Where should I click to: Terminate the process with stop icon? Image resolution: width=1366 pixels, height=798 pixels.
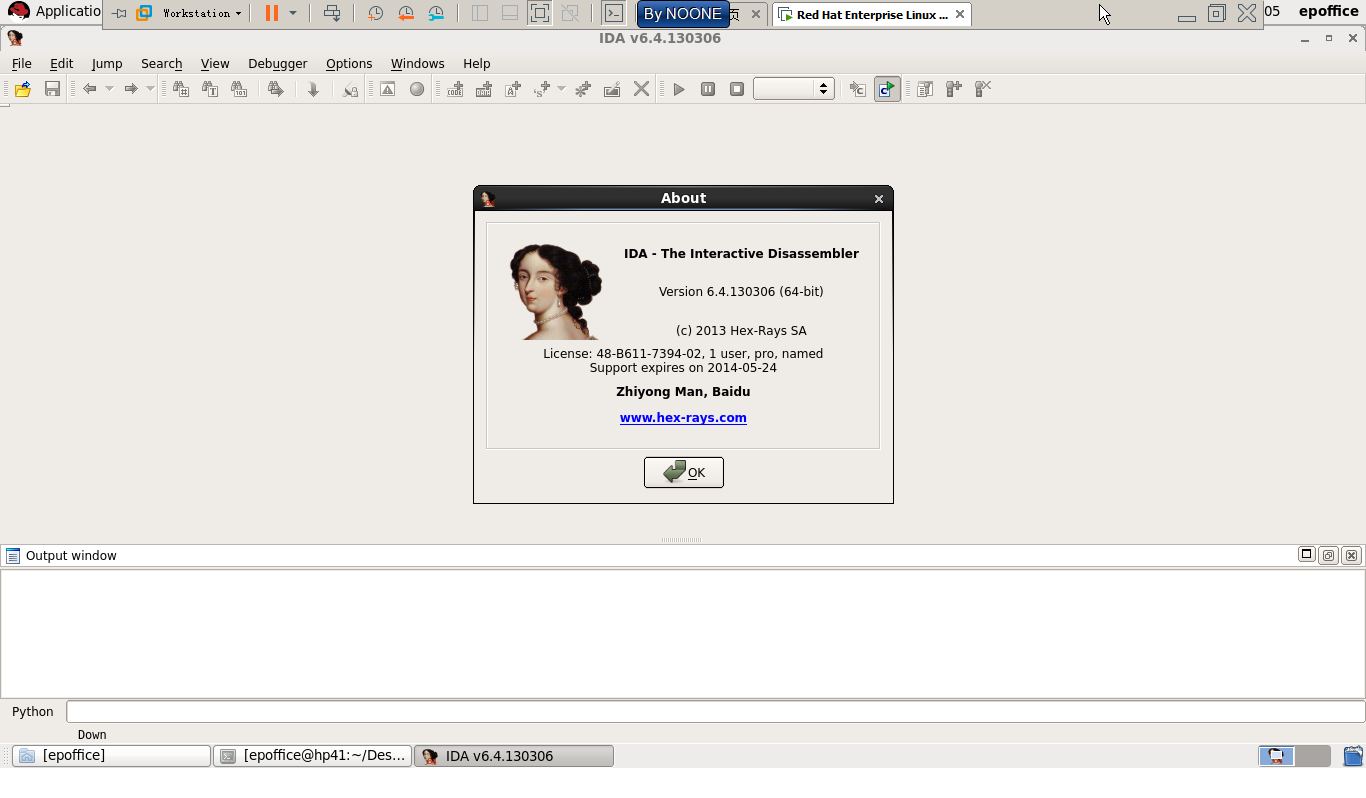coord(737,89)
